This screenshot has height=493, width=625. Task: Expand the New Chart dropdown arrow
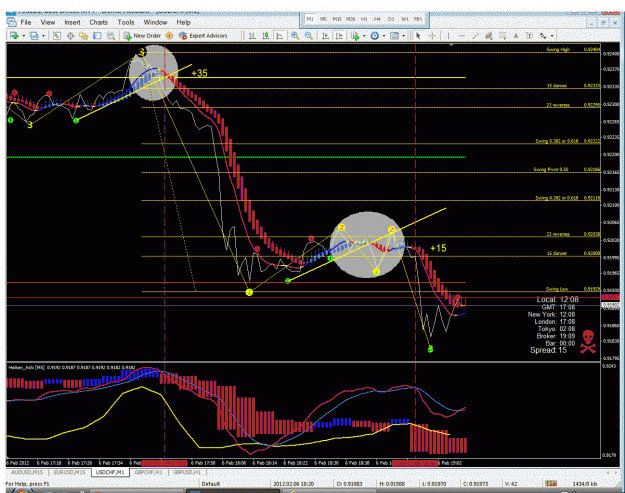[x=24, y=36]
